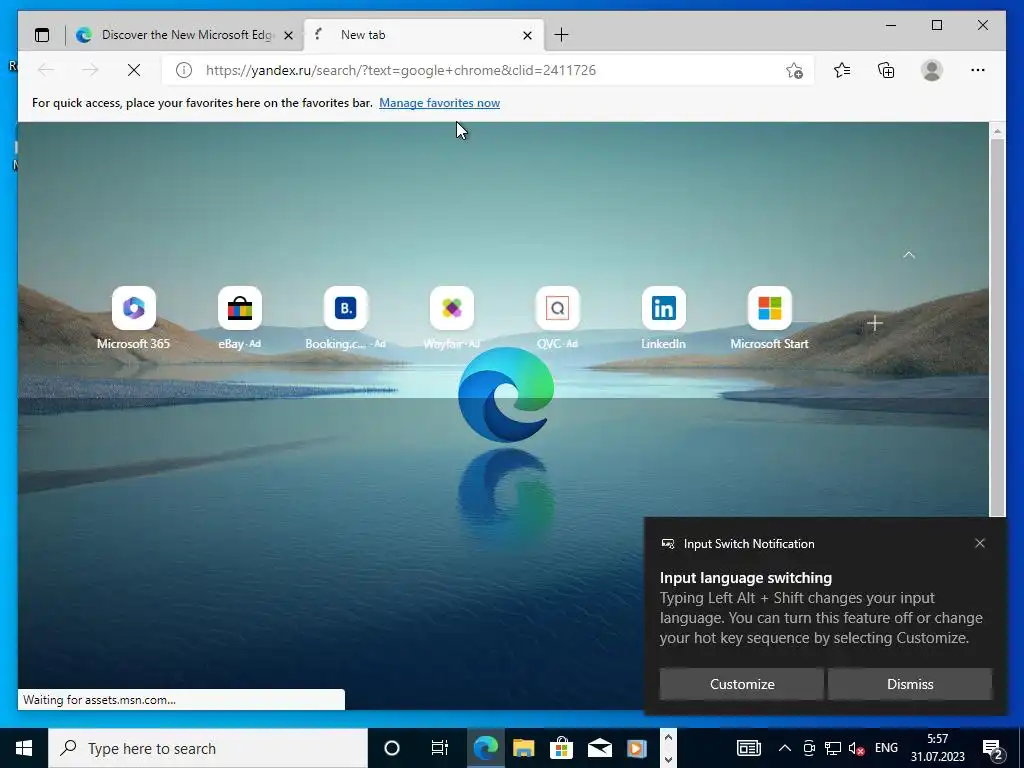Go back using the browser back arrow
This screenshot has height=768, width=1024.
46,70
